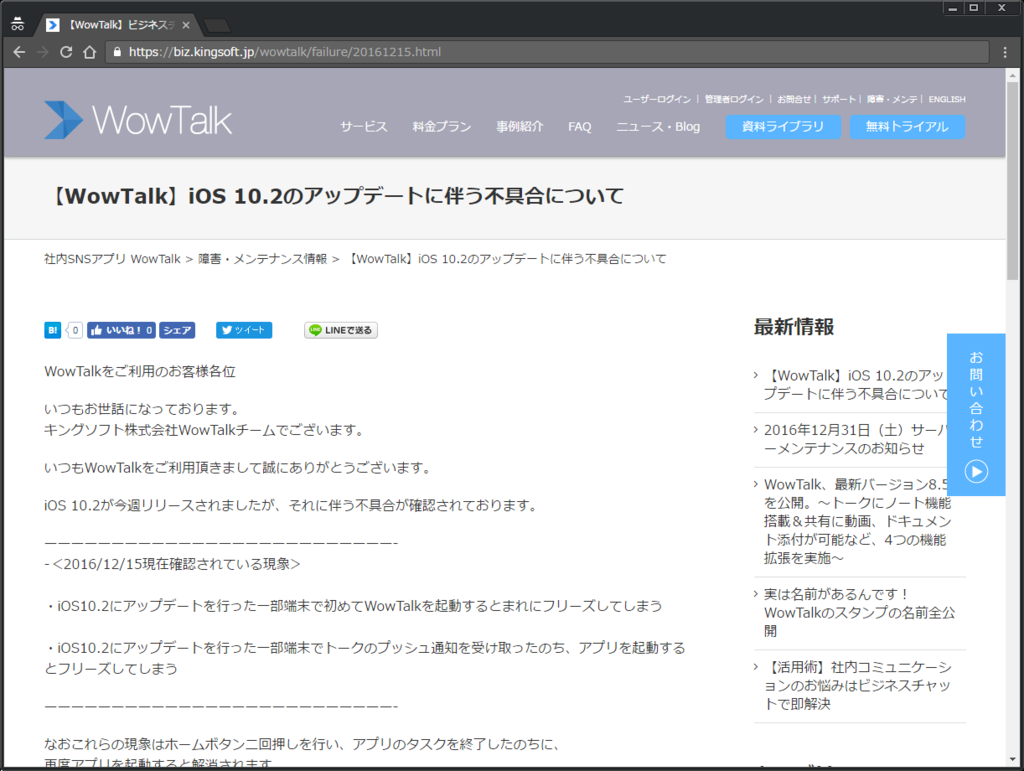Click 最新情報 sidebar heading
The height and width of the screenshot is (771, 1024).
tap(794, 327)
